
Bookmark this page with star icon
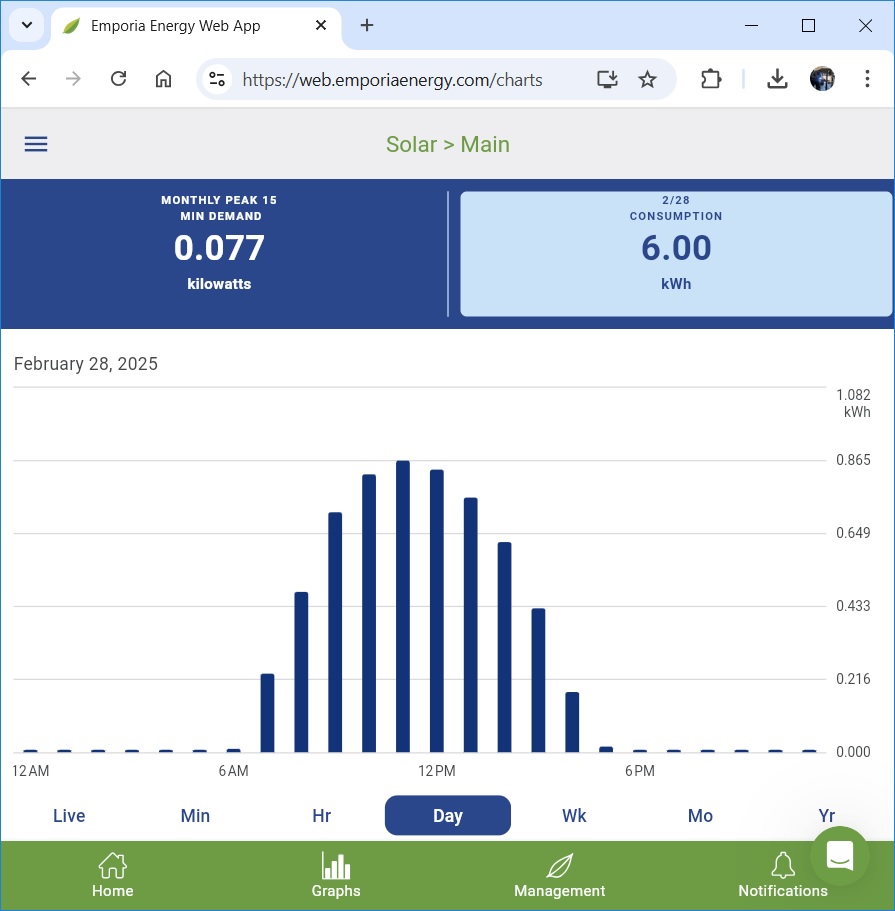tap(648, 80)
